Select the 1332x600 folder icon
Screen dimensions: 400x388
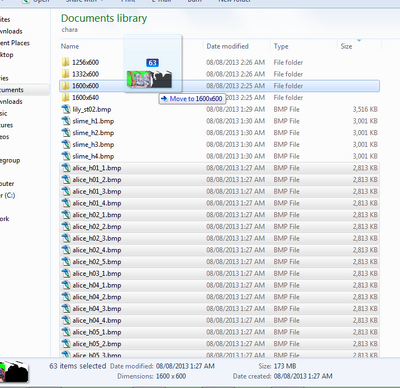(66, 74)
